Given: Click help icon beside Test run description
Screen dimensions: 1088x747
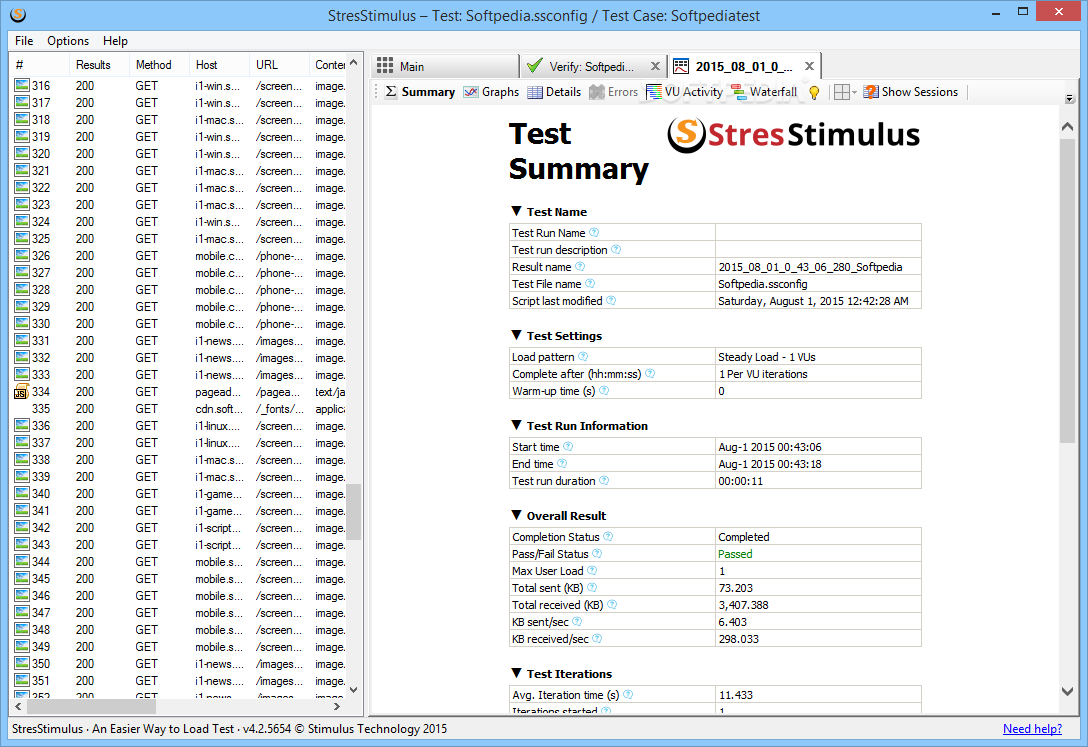Looking at the screenshot, I should (x=616, y=249).
